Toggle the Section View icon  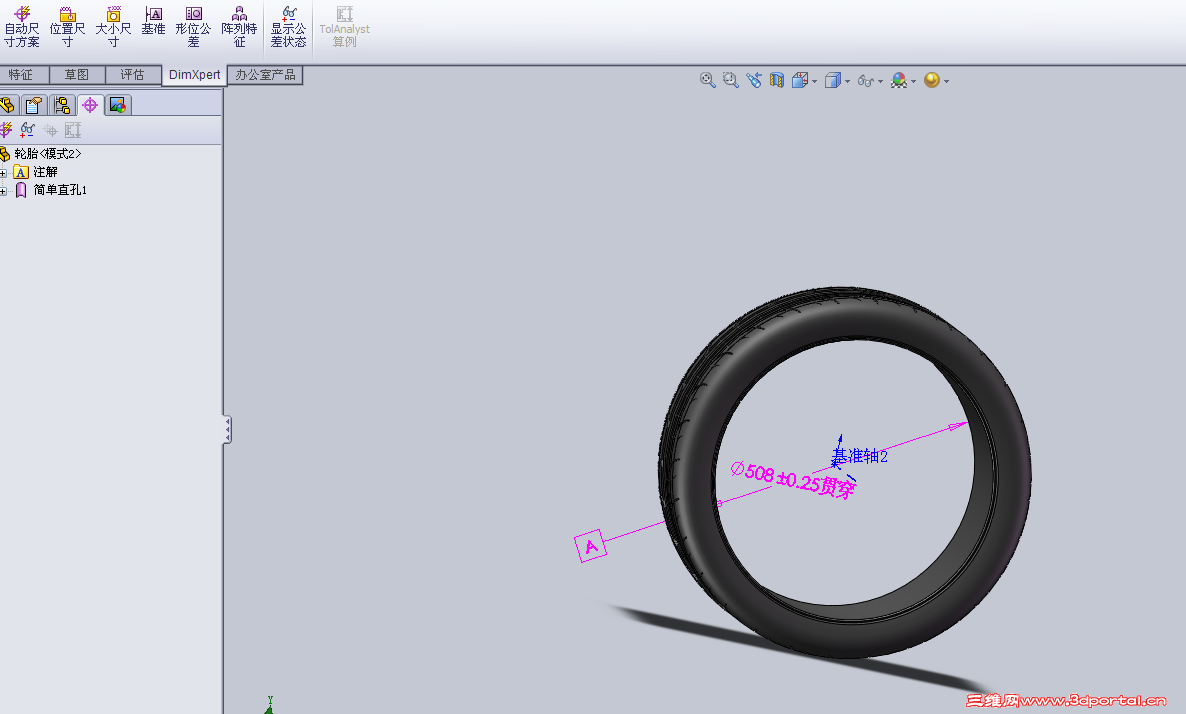777,80
